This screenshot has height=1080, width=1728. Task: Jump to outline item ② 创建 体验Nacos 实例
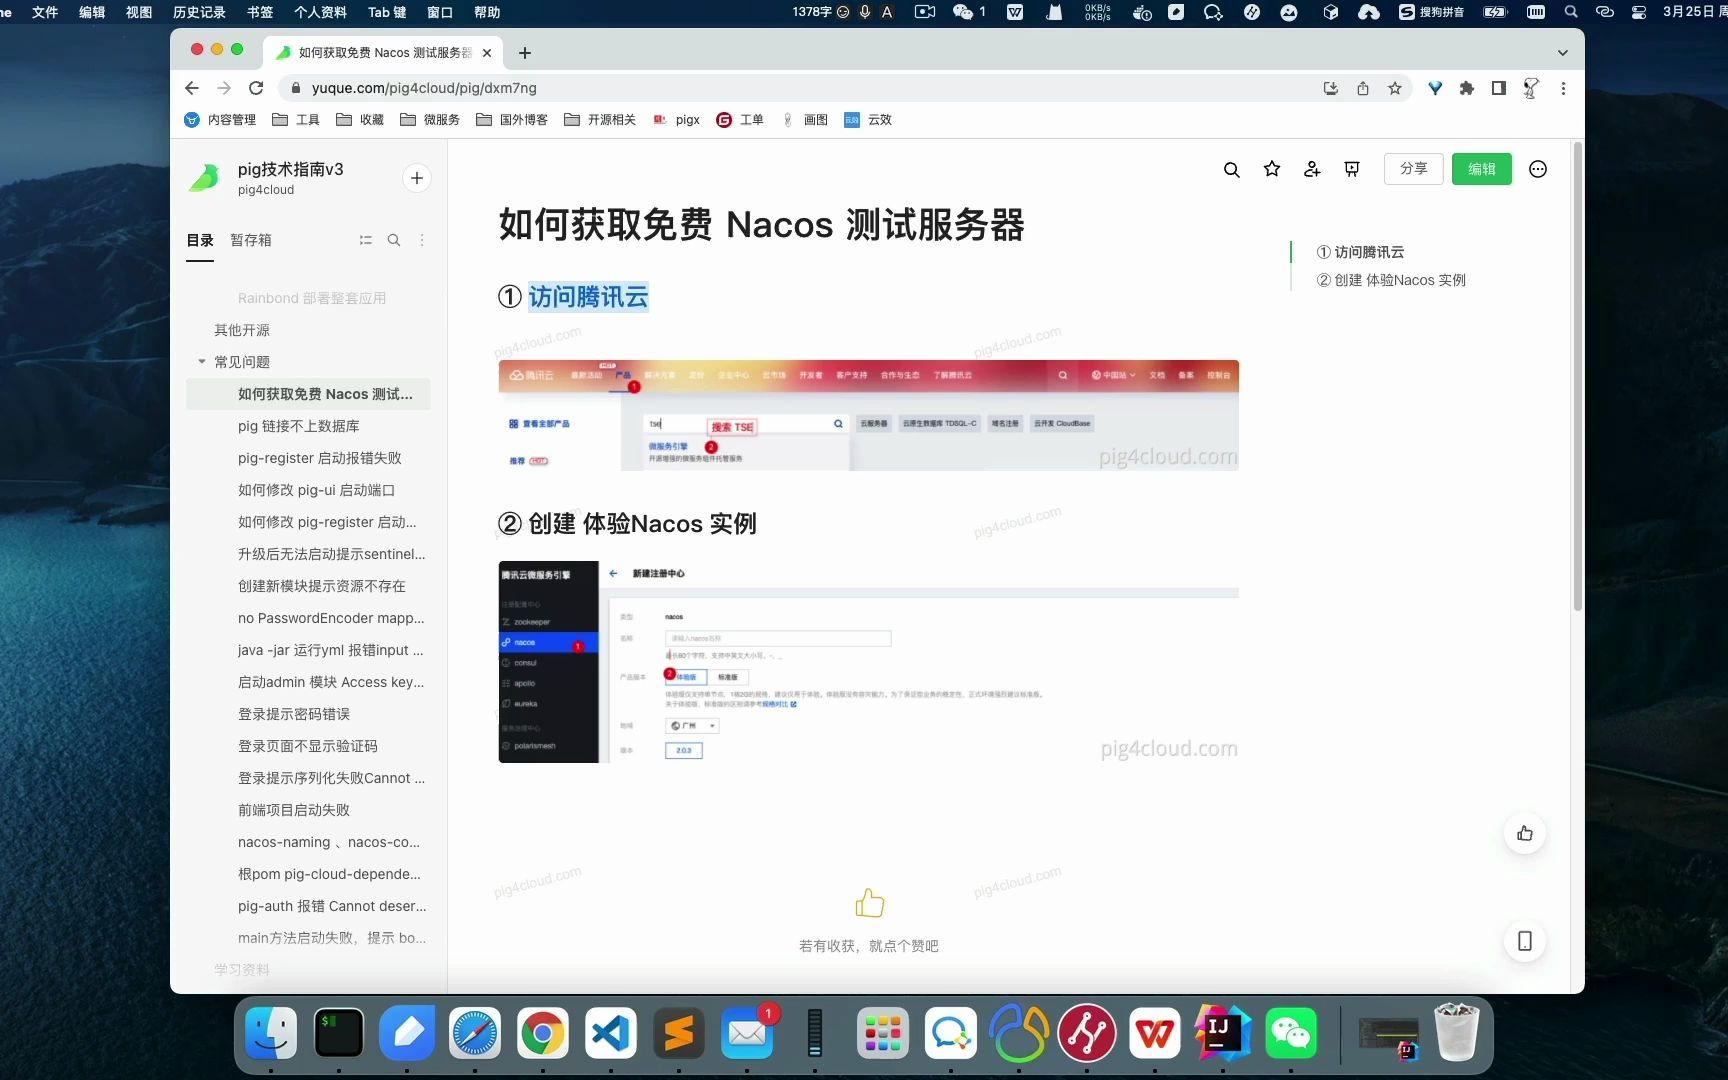1391,280
